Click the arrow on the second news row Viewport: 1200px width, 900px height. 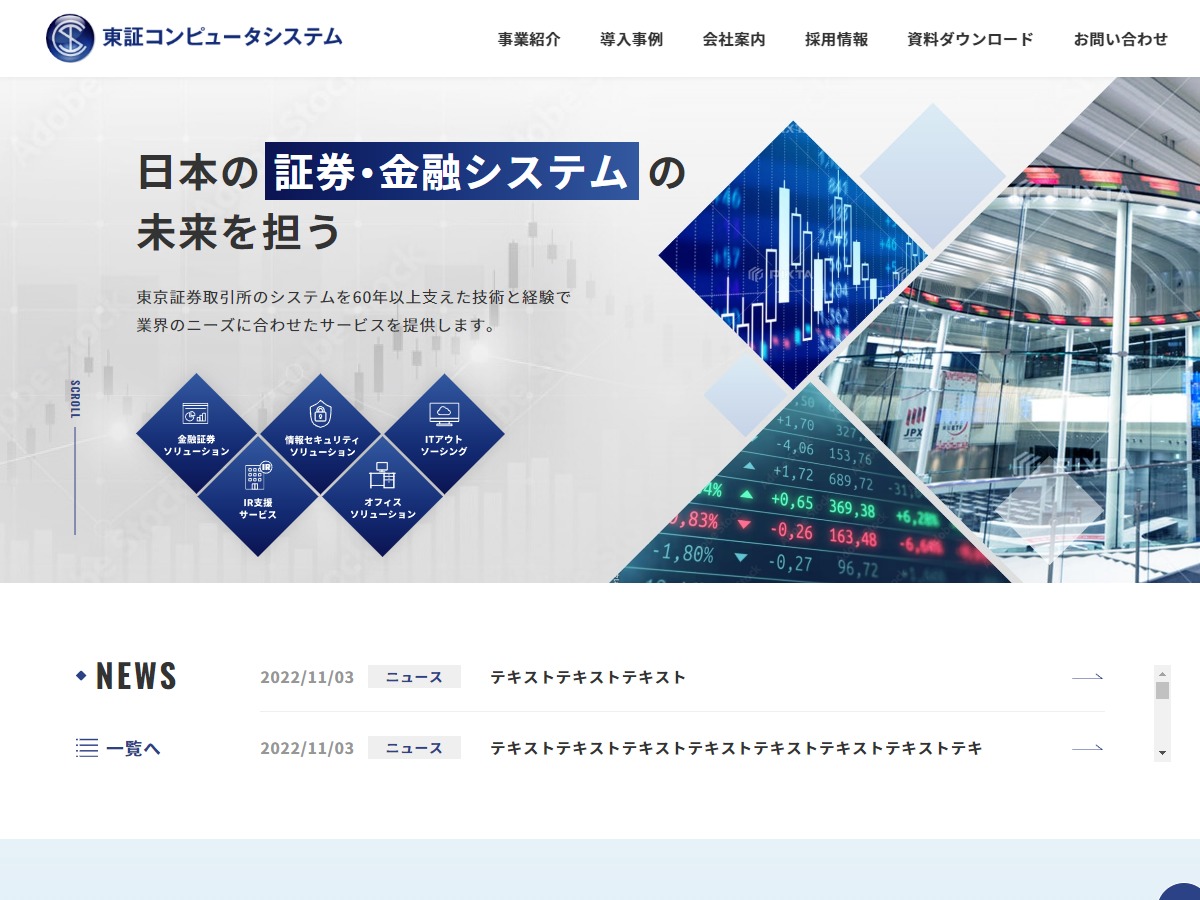click(x=1088, y=748)
